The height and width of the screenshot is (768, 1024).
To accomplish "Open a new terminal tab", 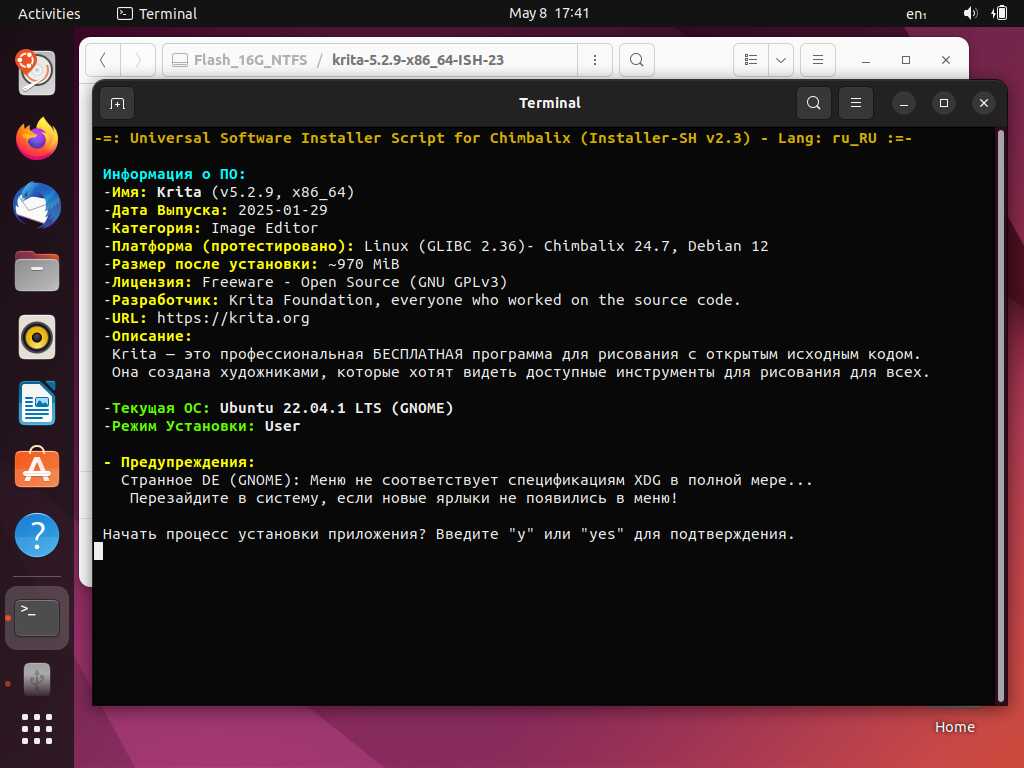I will click(117, 103).
